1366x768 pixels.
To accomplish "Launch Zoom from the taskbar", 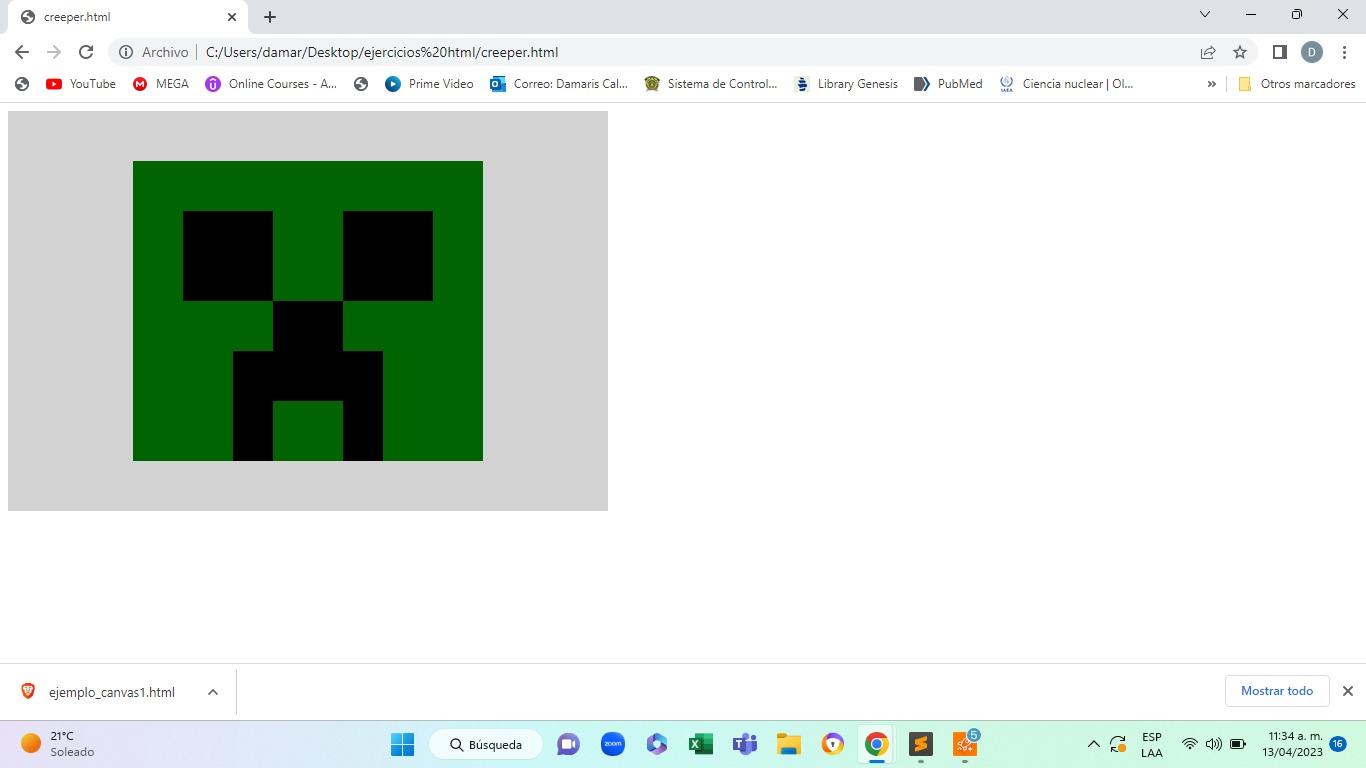I will (x=613, y=744).
